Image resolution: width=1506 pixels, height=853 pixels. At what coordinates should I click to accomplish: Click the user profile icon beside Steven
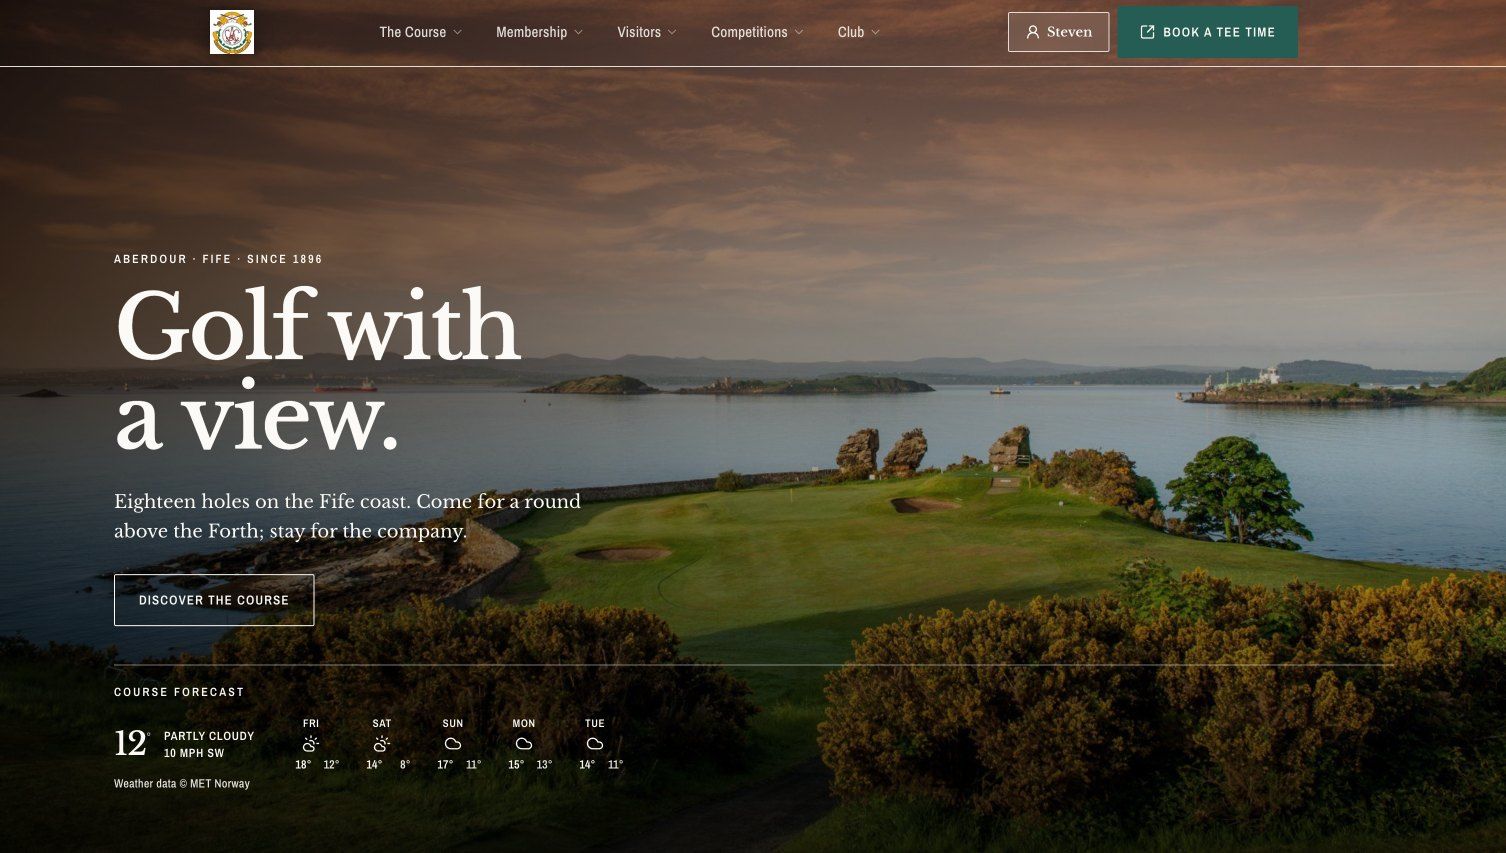(1033, 32)
